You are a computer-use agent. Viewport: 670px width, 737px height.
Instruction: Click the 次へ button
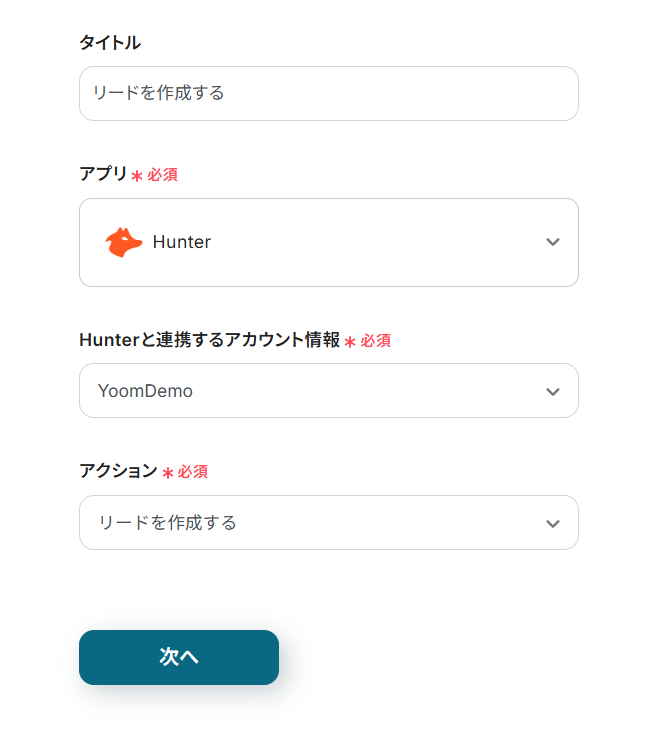tap(179, 657)
